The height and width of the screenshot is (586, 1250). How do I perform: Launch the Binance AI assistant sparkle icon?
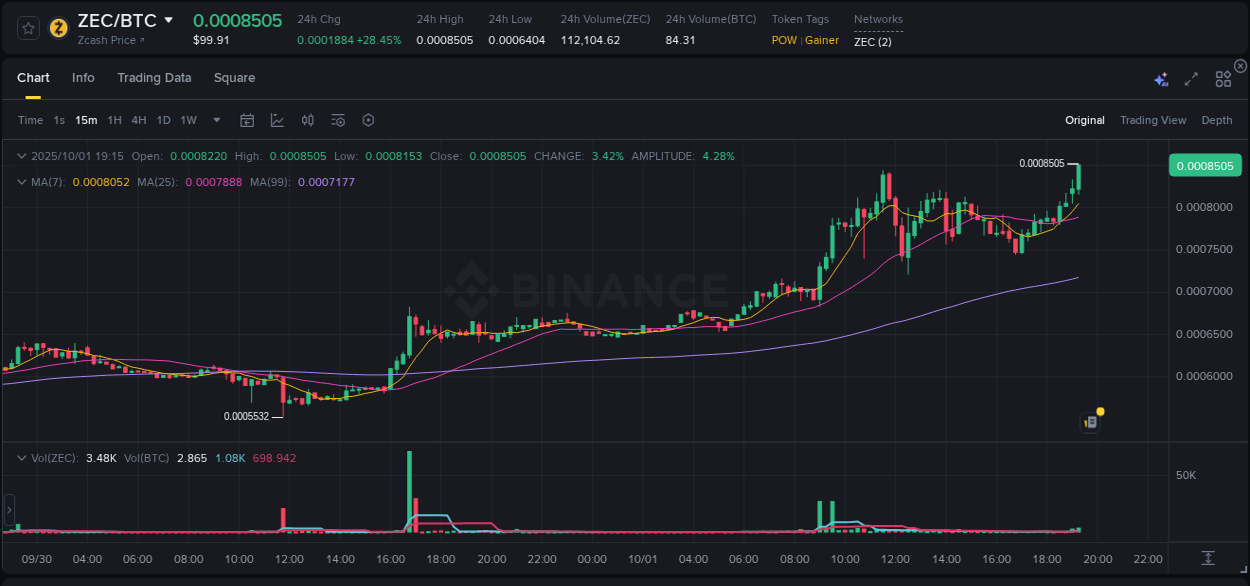(1160, 78)
